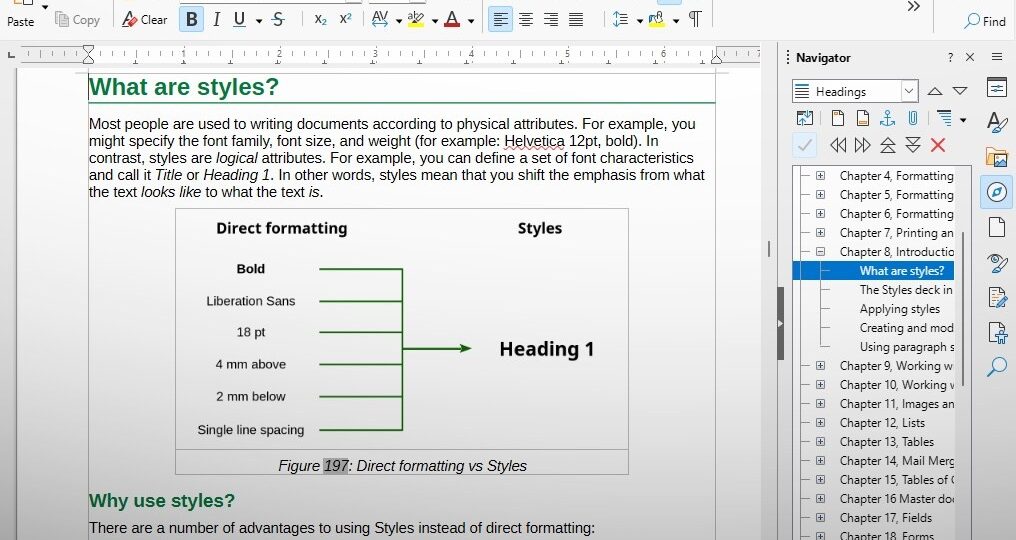Collapse the Chapter 8 Introduction tree node
The height and width of the screenshot is (540, 1016).
pos(820,252)
